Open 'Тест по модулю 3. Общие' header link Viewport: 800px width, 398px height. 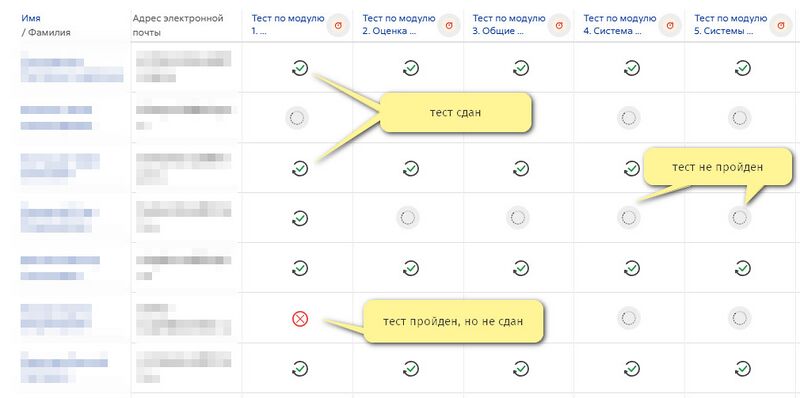click(x=509, y=24)
